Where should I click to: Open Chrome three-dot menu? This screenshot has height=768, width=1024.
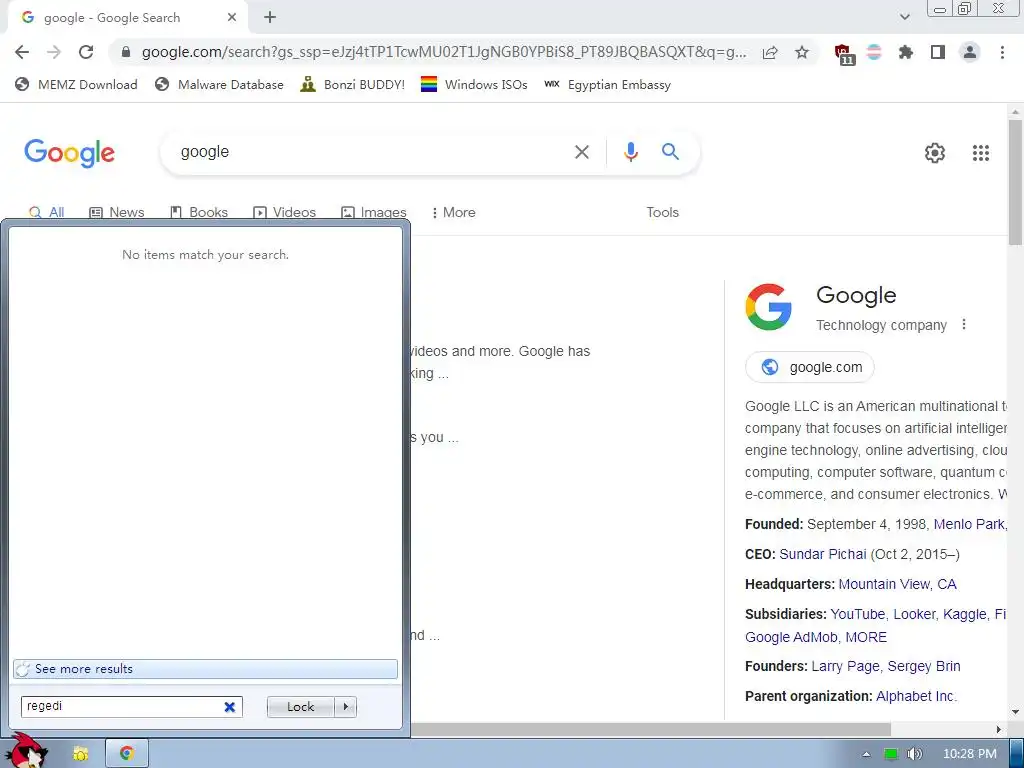click(x=1002, y=52)
